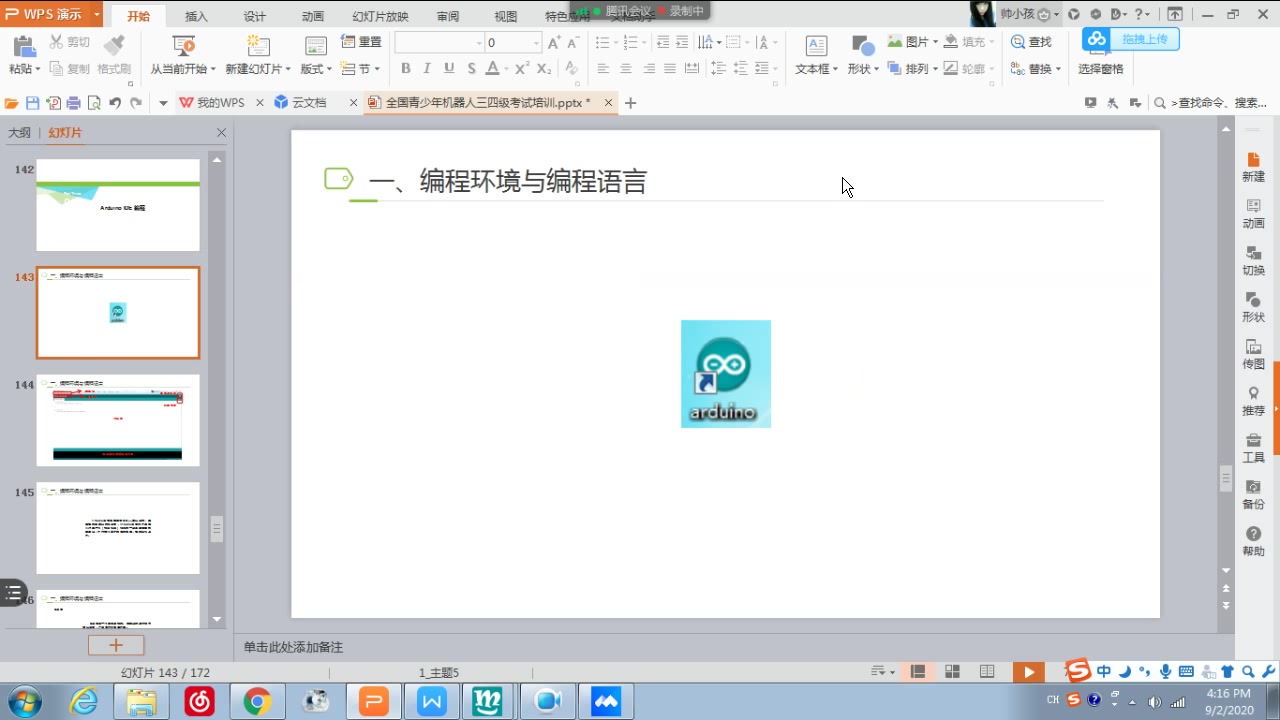Click the Reset (重置) button
The image size is (1280, 720).
pyautogui.click(x=361, y=42)
